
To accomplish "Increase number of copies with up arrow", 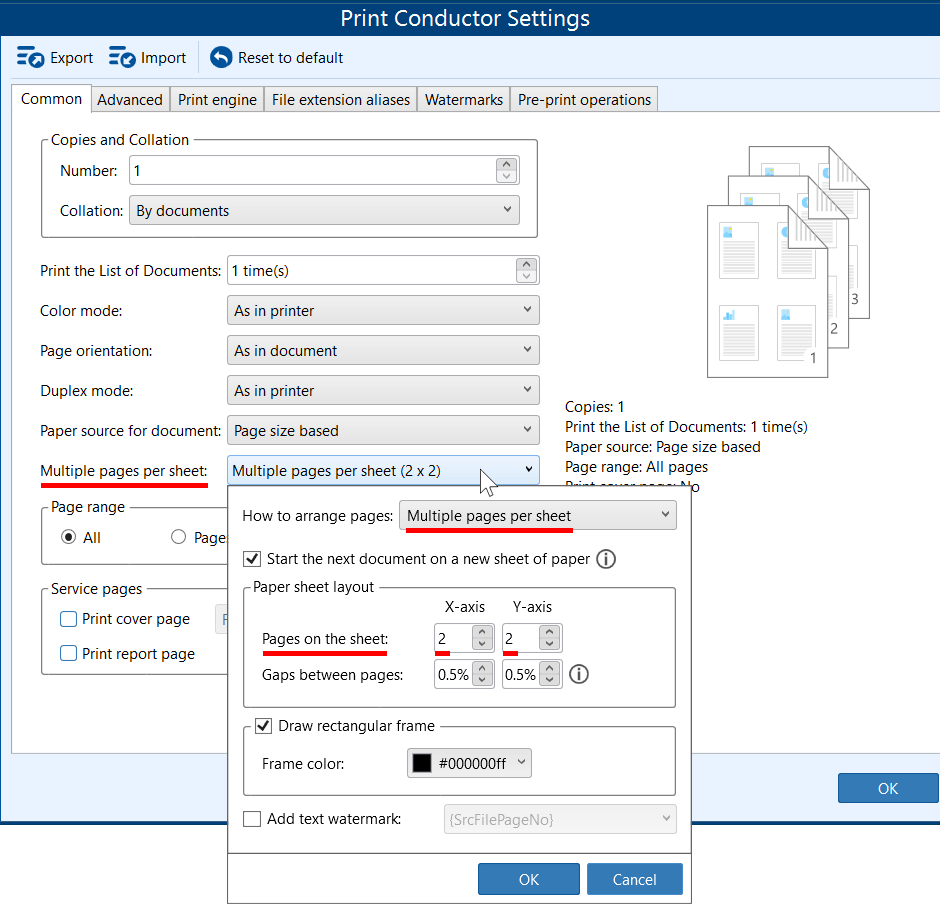I will [507, 165].
